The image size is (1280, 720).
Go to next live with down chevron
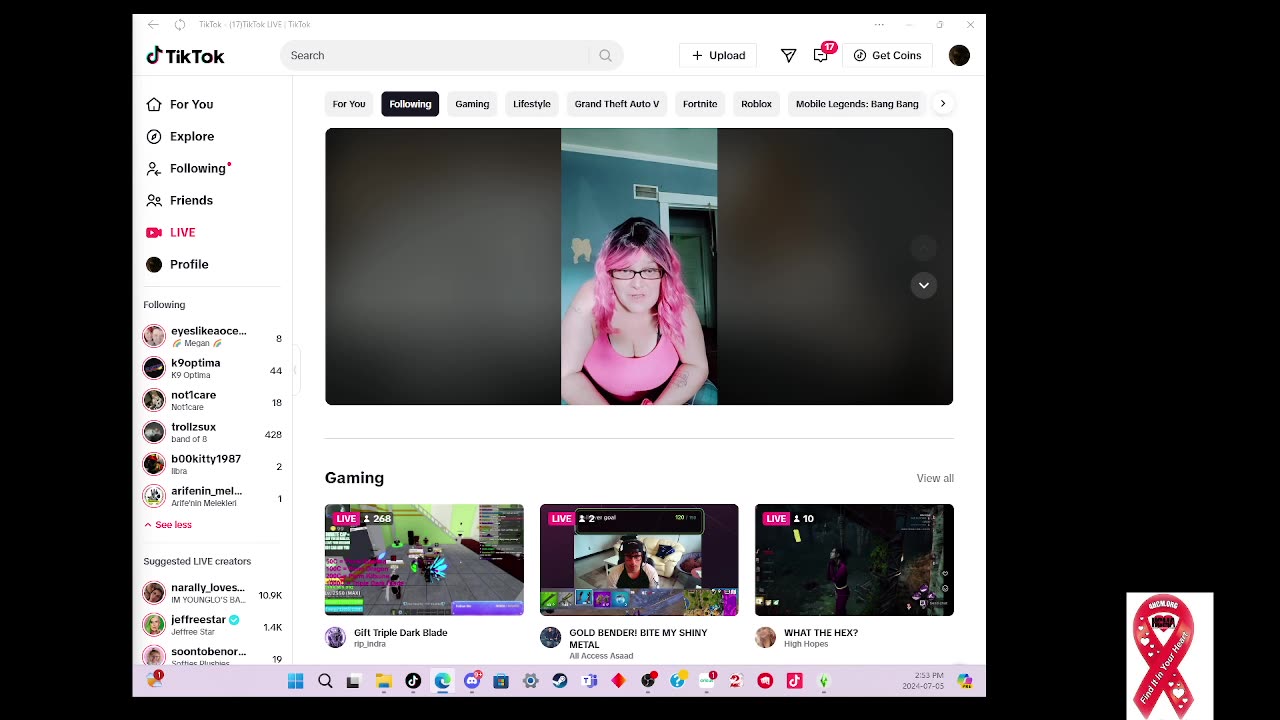(x=924, y=285)
